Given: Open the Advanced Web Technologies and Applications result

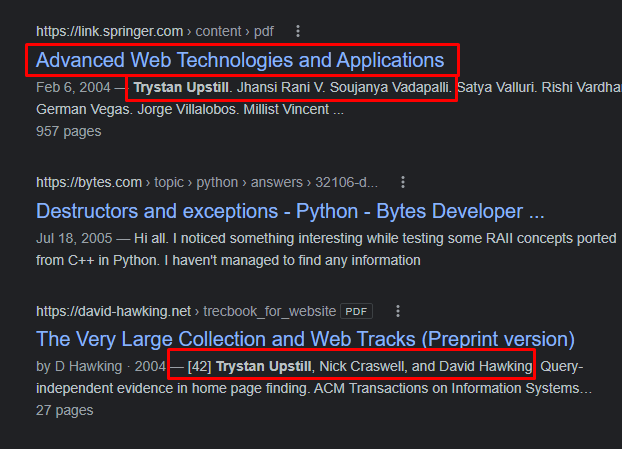Looking at the screenshot, I should coord(240,60).
